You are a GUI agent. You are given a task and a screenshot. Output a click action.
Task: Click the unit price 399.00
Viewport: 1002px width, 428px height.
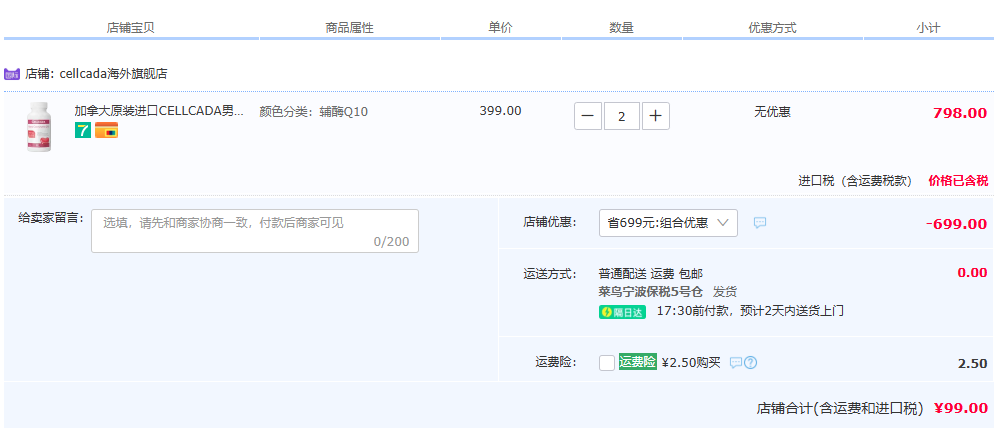tap(500, 111)
